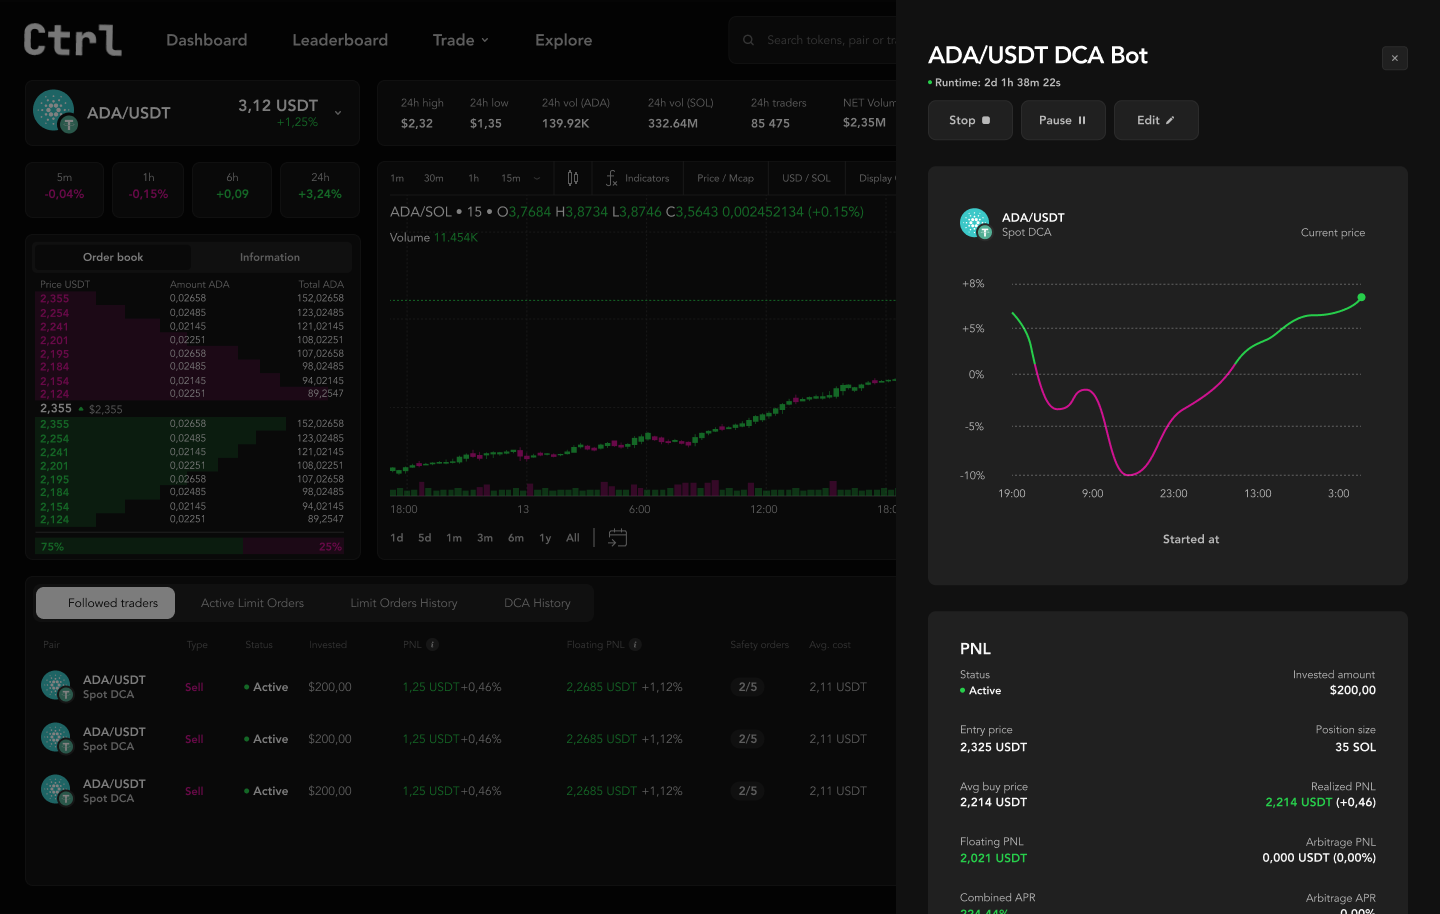Click the buy/sell ratio bar
Image resolution: width=1440 pixels, height=914 pixels.
(191, 546)
